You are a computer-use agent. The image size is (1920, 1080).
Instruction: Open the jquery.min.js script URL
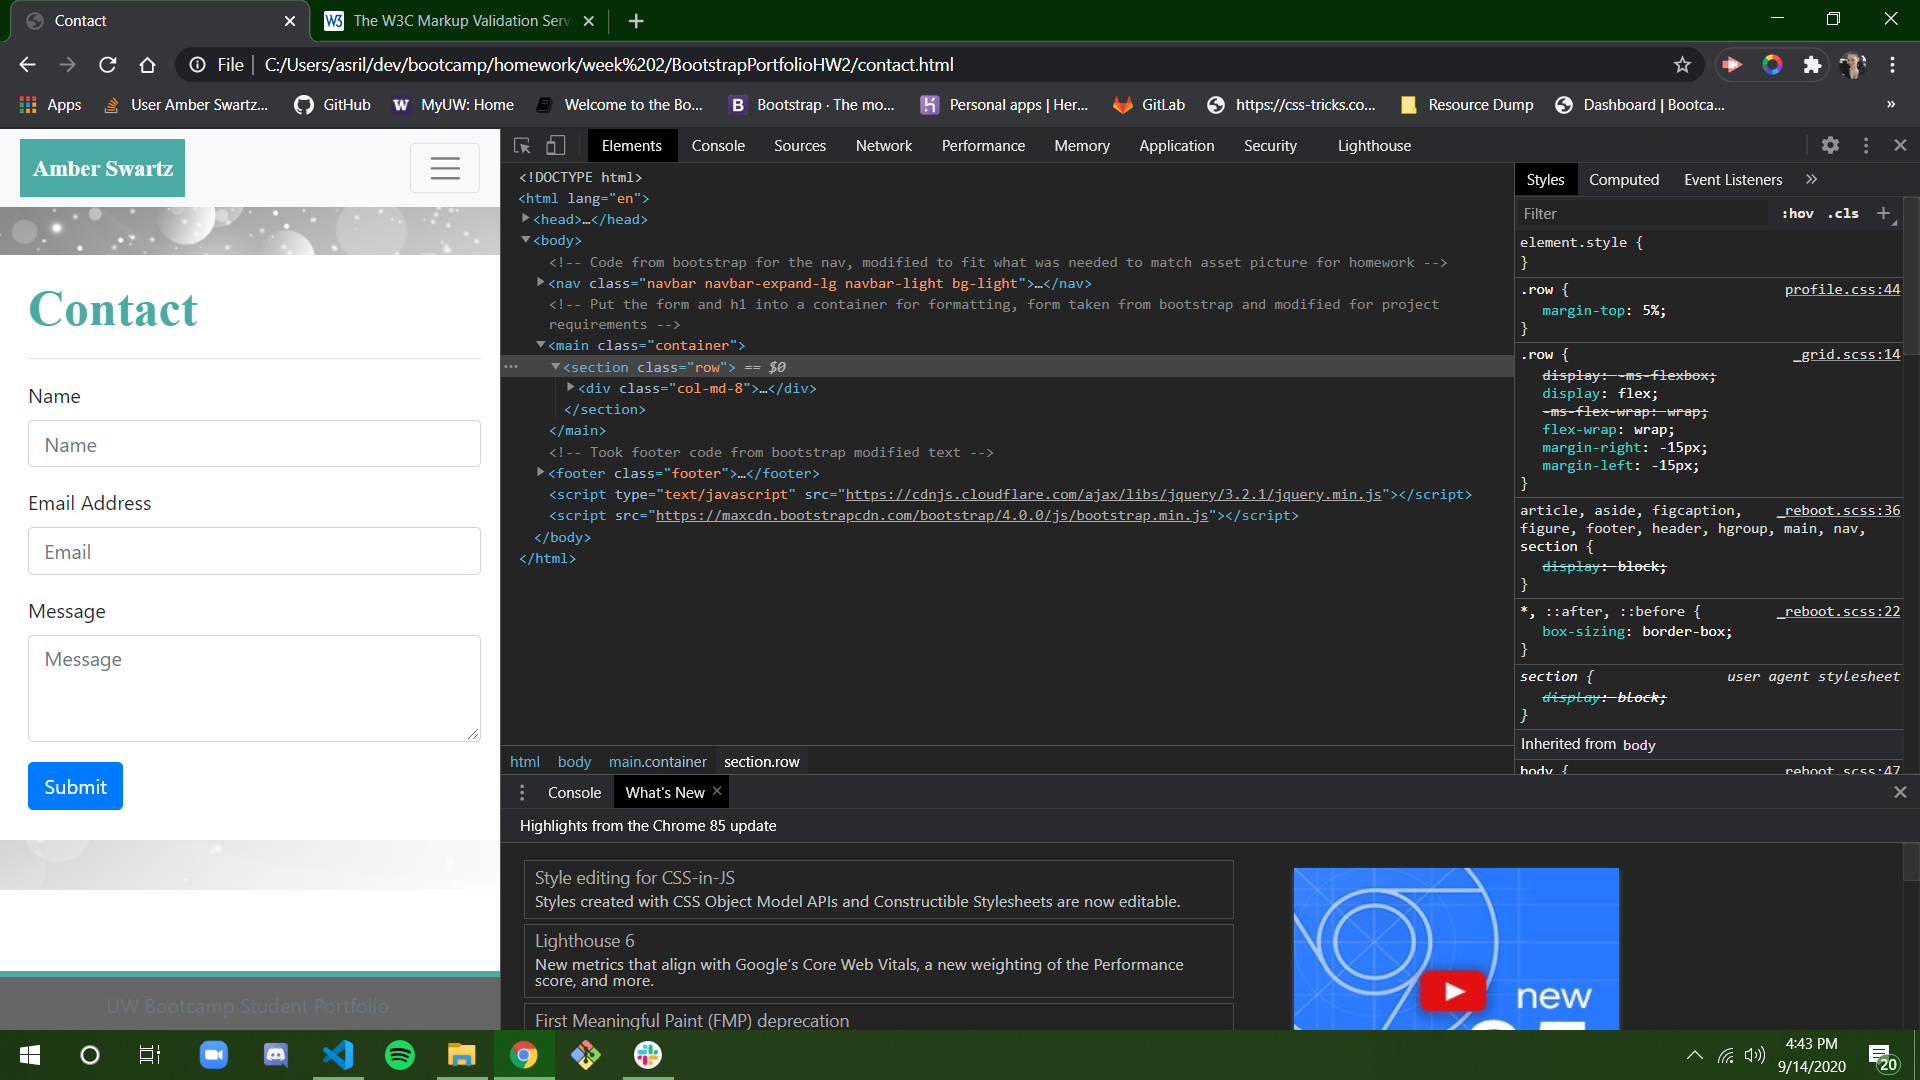click(x=1113, y=494)
